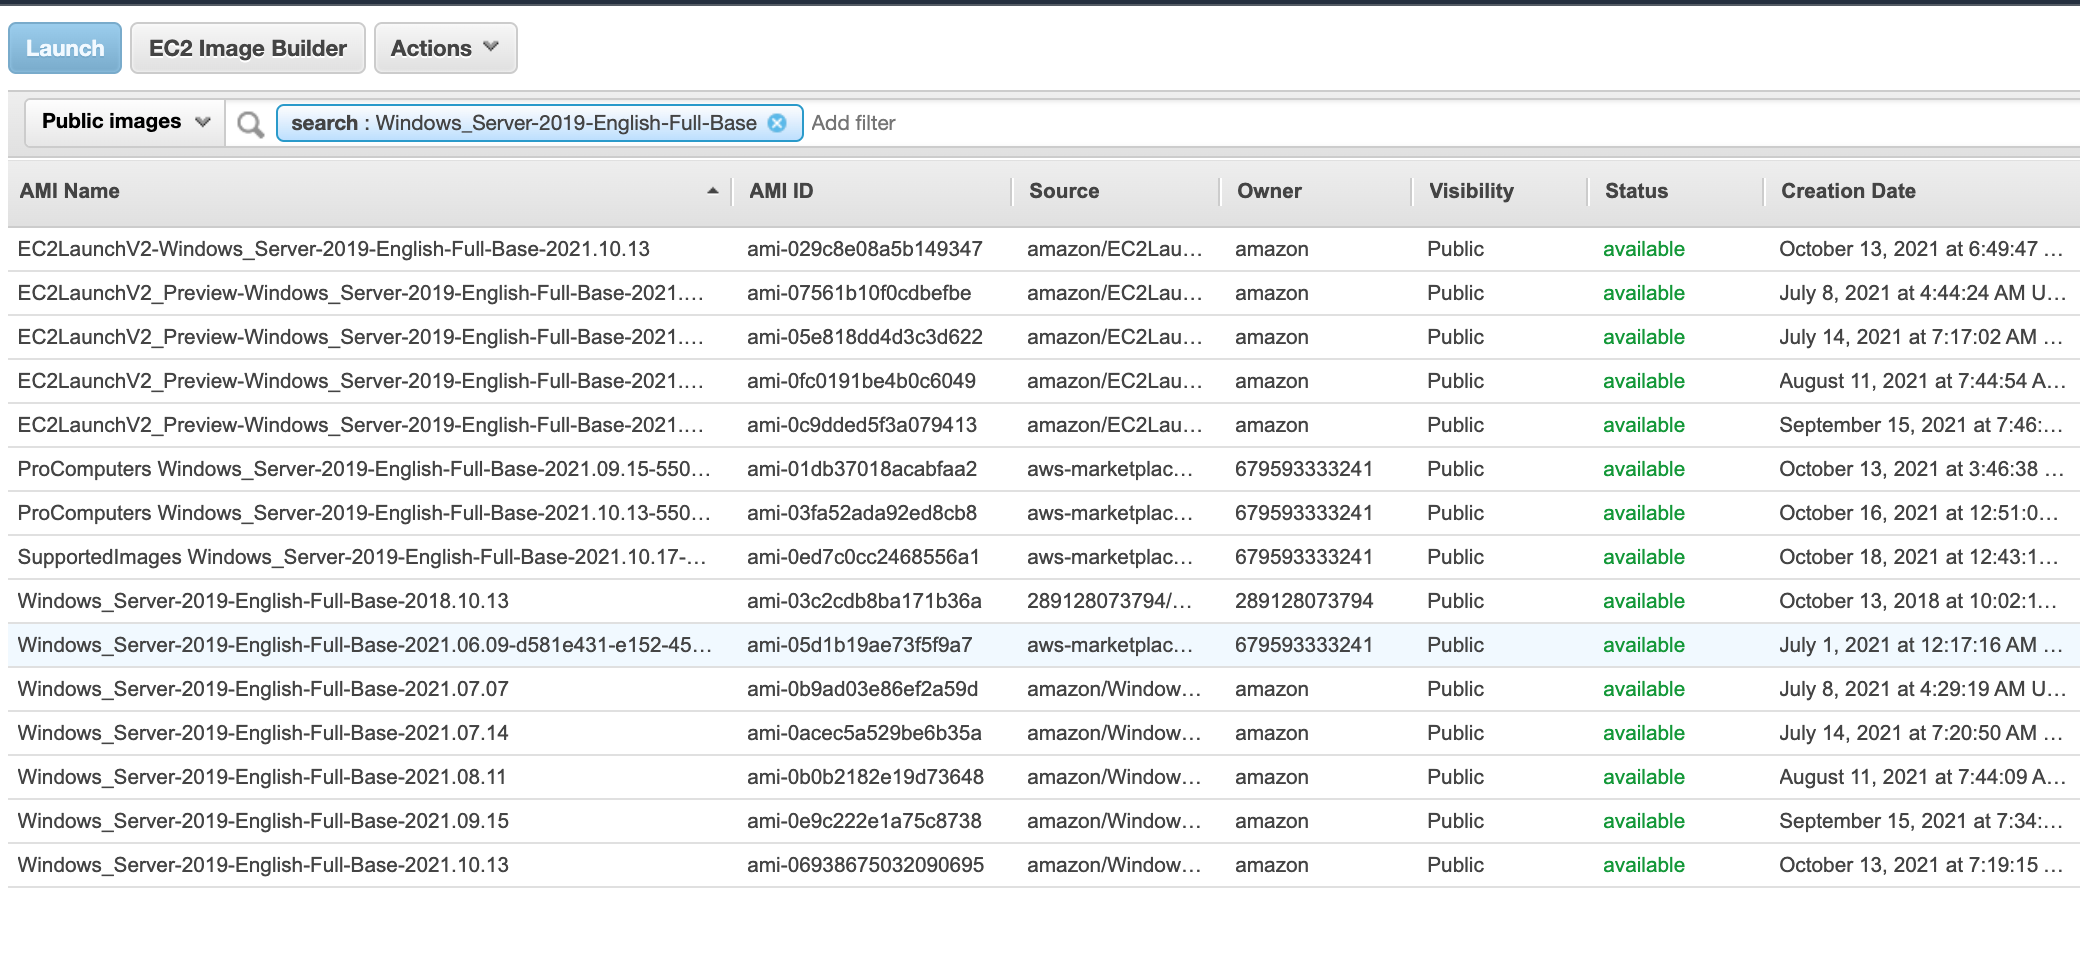Select AMI ID ami-06938675032090695
Image resolution: width=2080 pixels, height=978 pixels.
865,865
